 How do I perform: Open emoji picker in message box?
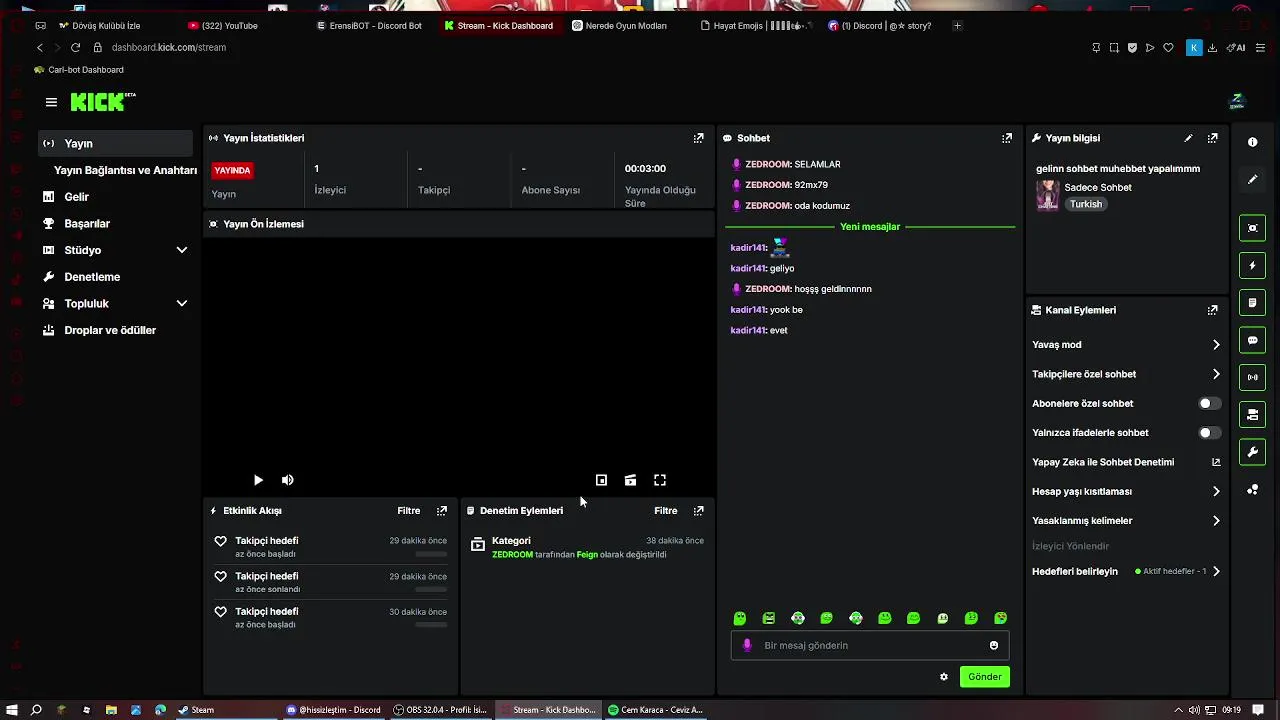[x=994, y=646]
